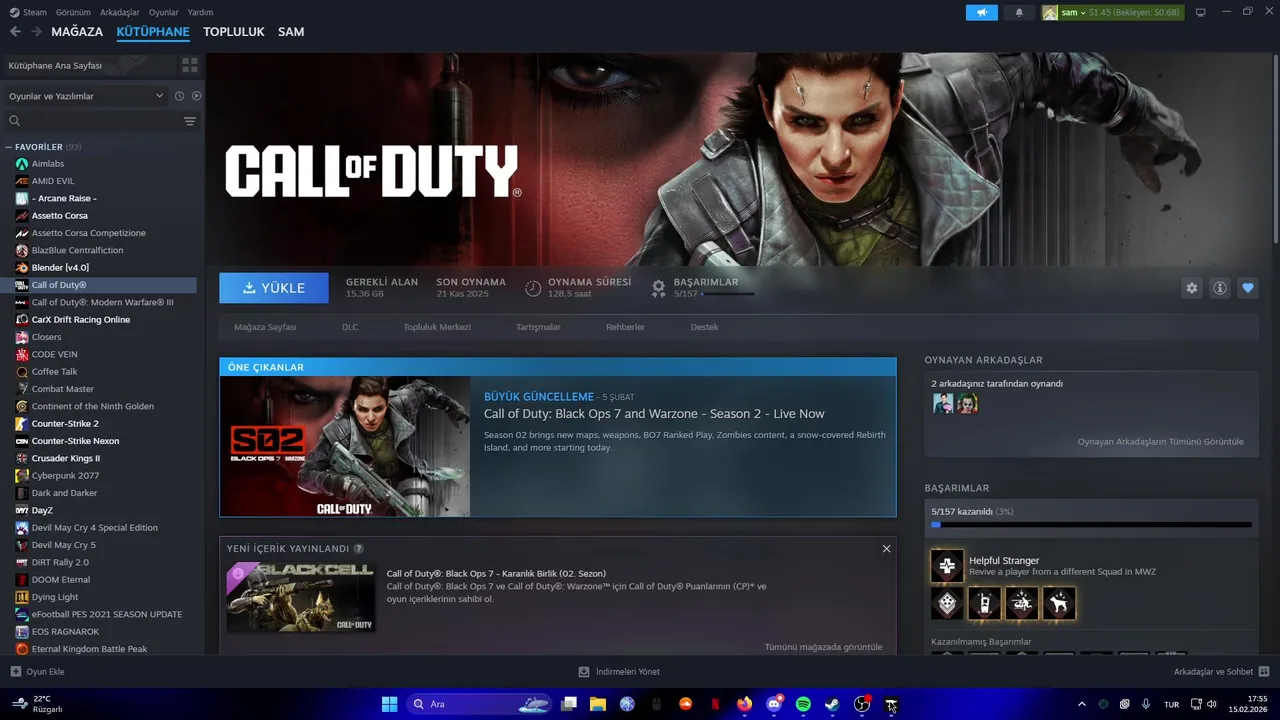This screenshot has width=1280, height=720.
Task: Click the Oyun Ekle plus icon
Action: click(15, 672)
